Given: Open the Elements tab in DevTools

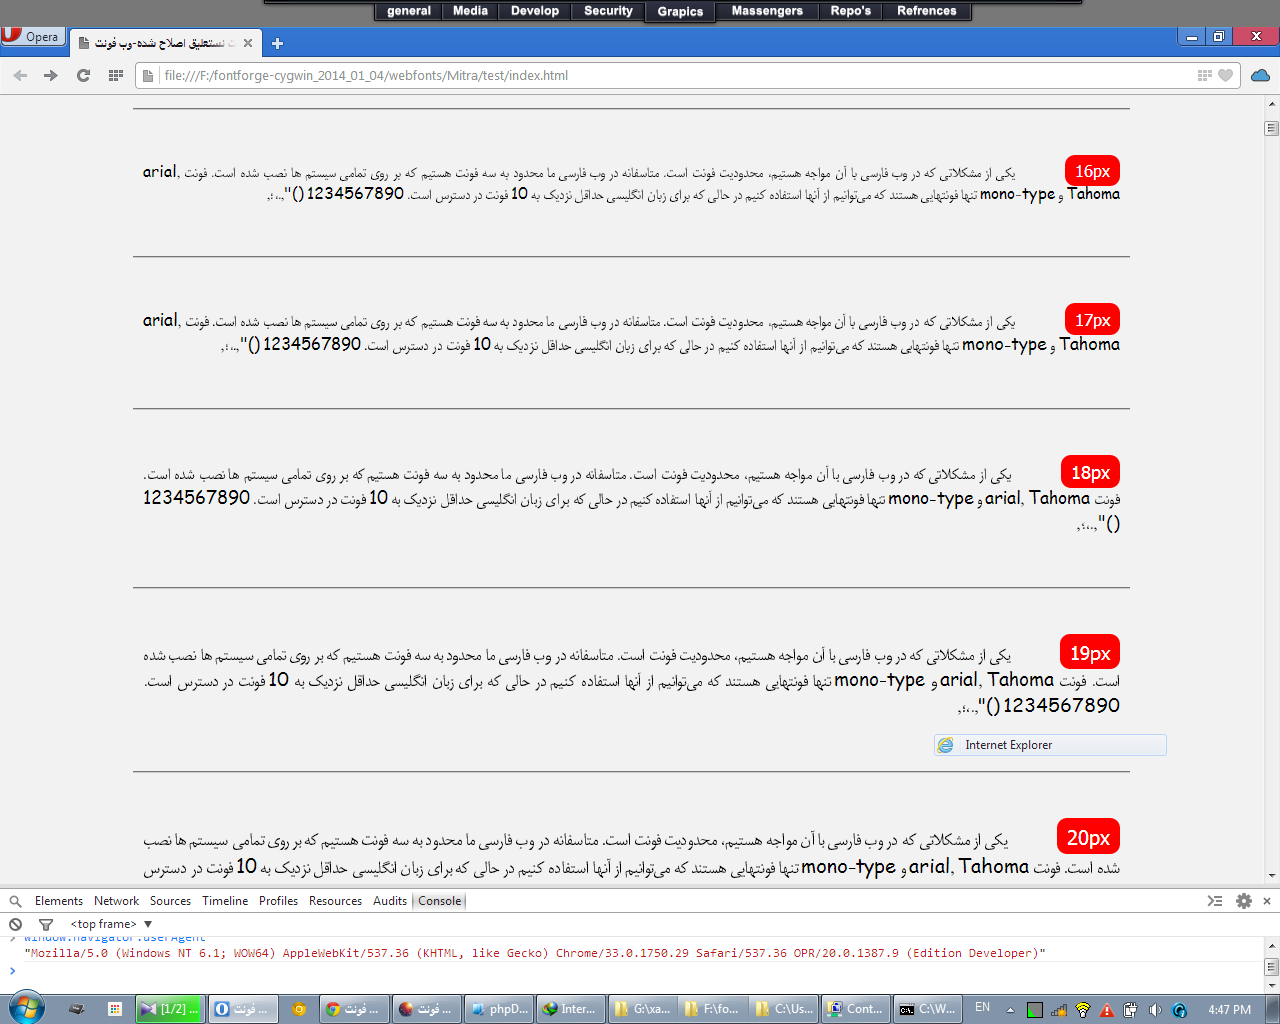Looking at the screenshot, I should tap(58, 900).
